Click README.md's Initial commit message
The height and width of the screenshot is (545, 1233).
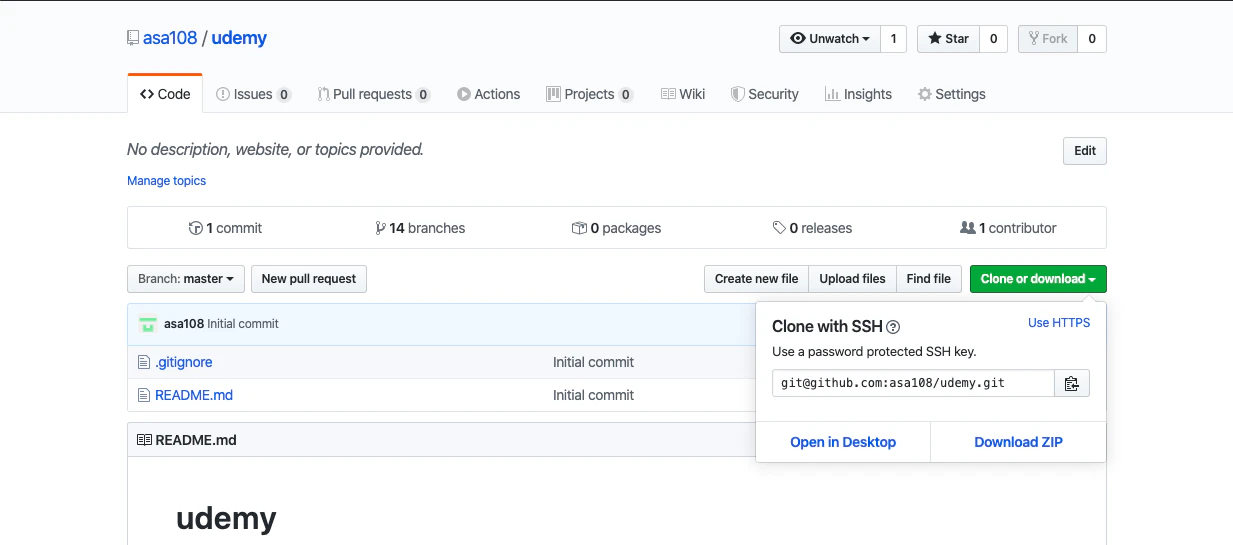(593, 395)
